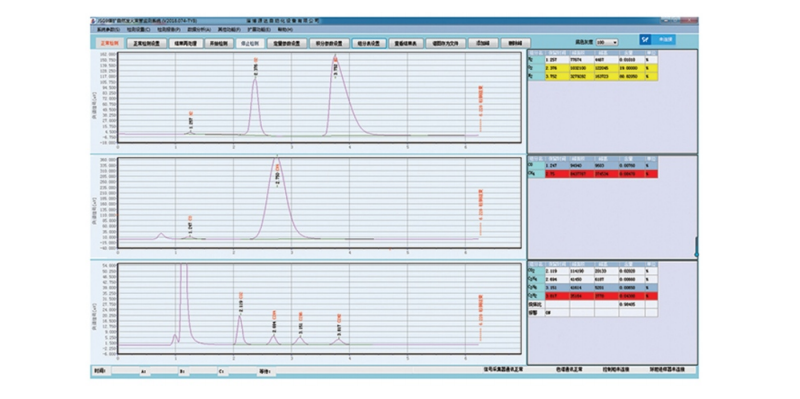The image size is (800, 399).
Task: Click the 开始检测 start detection button
Action: (219, 43)
